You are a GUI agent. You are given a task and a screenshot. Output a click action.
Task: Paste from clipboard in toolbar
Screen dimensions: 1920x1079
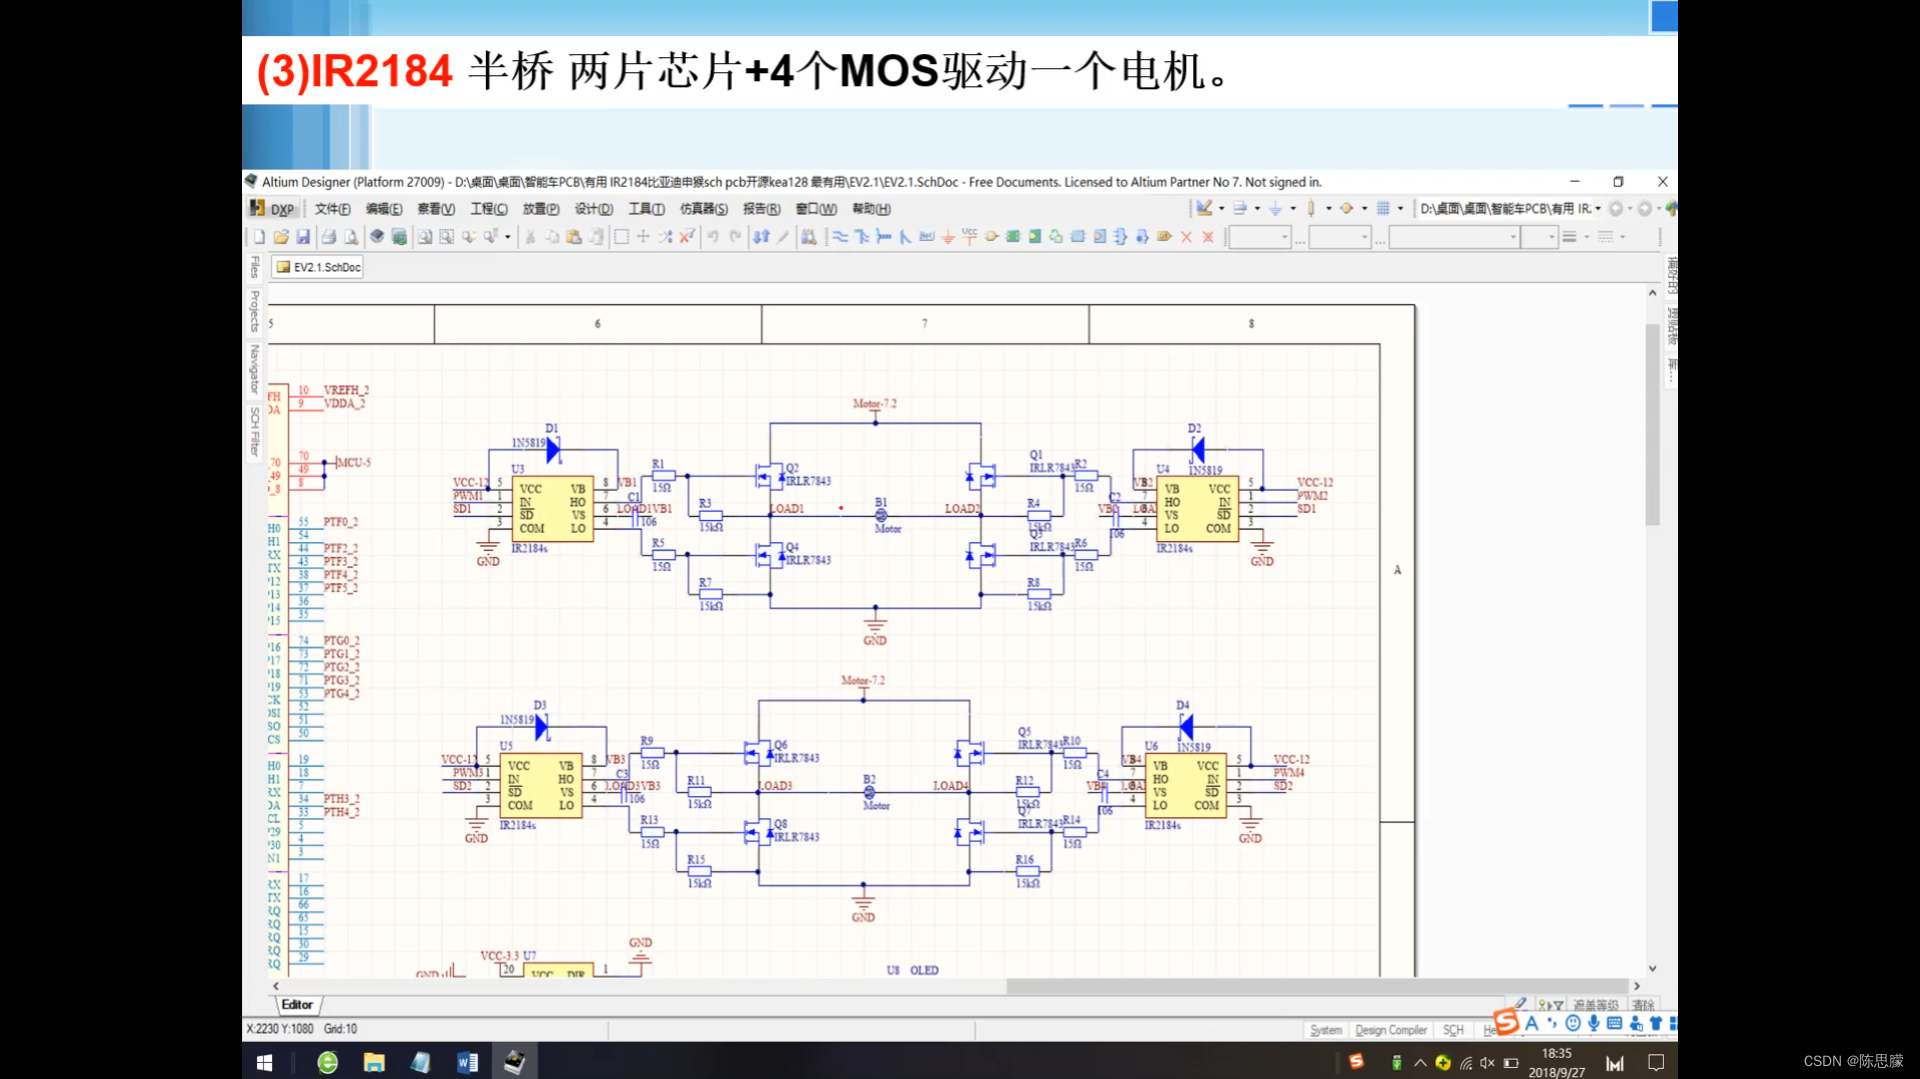point(574,237)
